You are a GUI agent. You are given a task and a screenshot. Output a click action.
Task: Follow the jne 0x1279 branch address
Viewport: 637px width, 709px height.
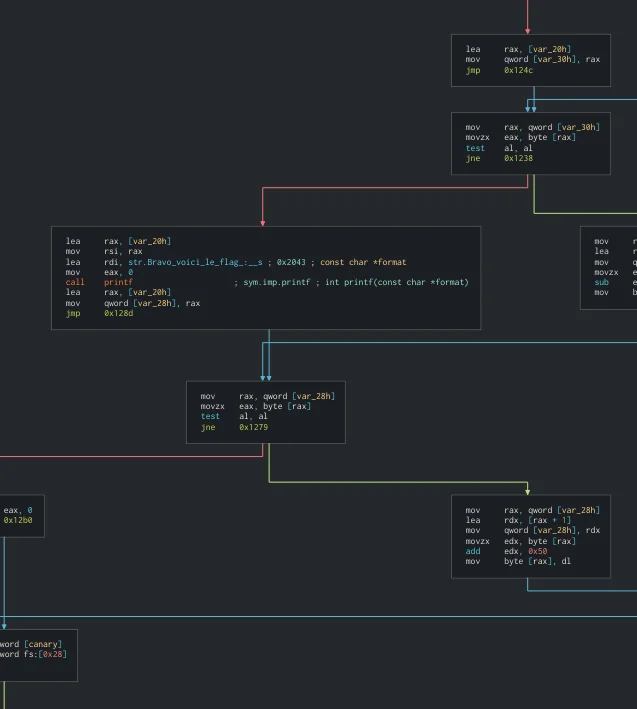(x=253, y=427)
